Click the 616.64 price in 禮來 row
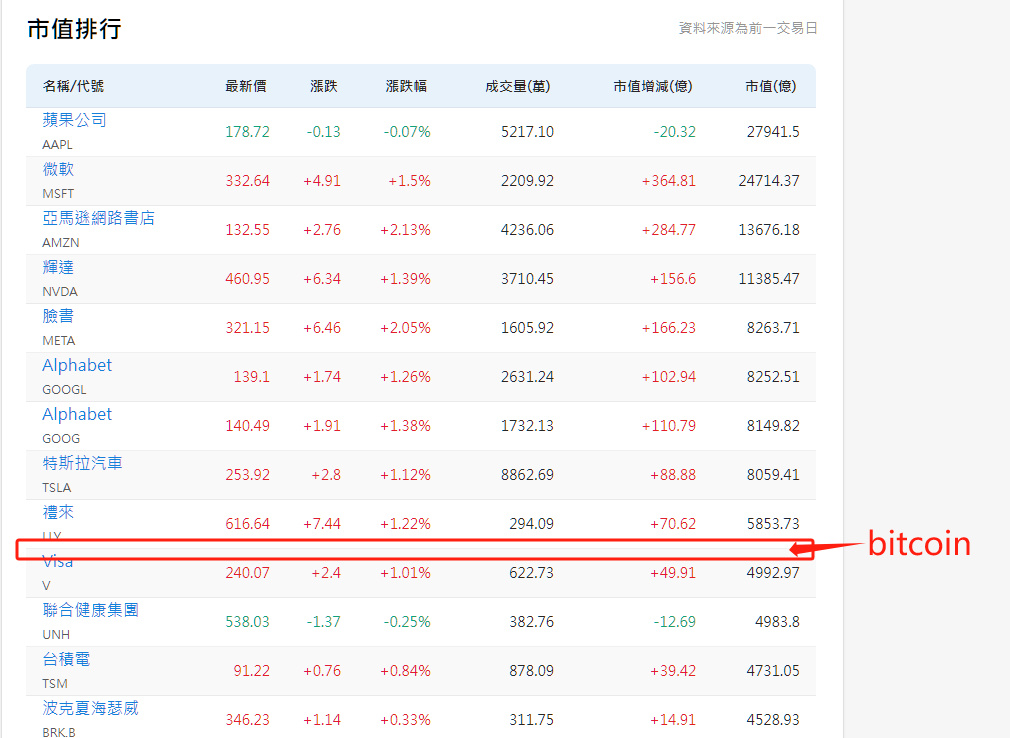The height and width of the screenshot is (738, 1010). 247,524
